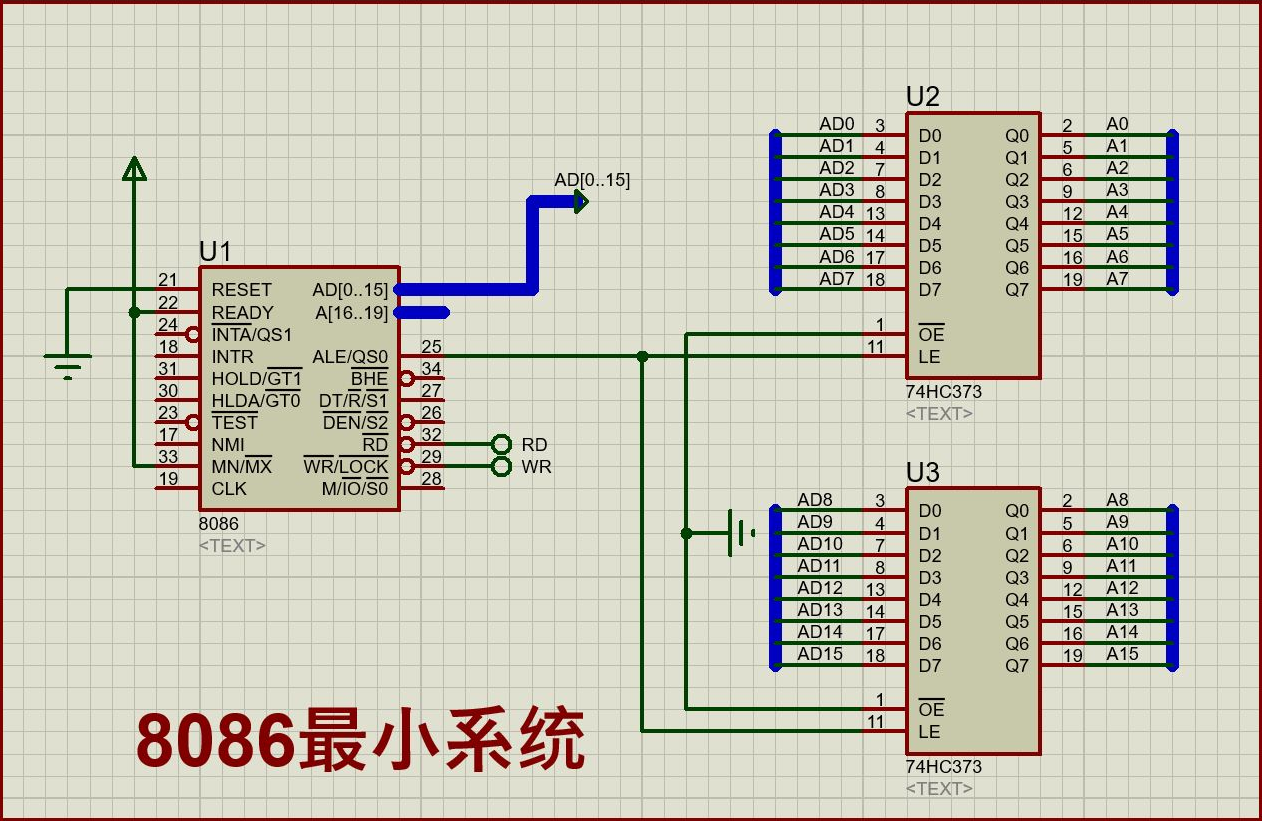Click the <TEXT> placeholder under the 8086
Screen dimensions: 1262x821
(232, 546)
